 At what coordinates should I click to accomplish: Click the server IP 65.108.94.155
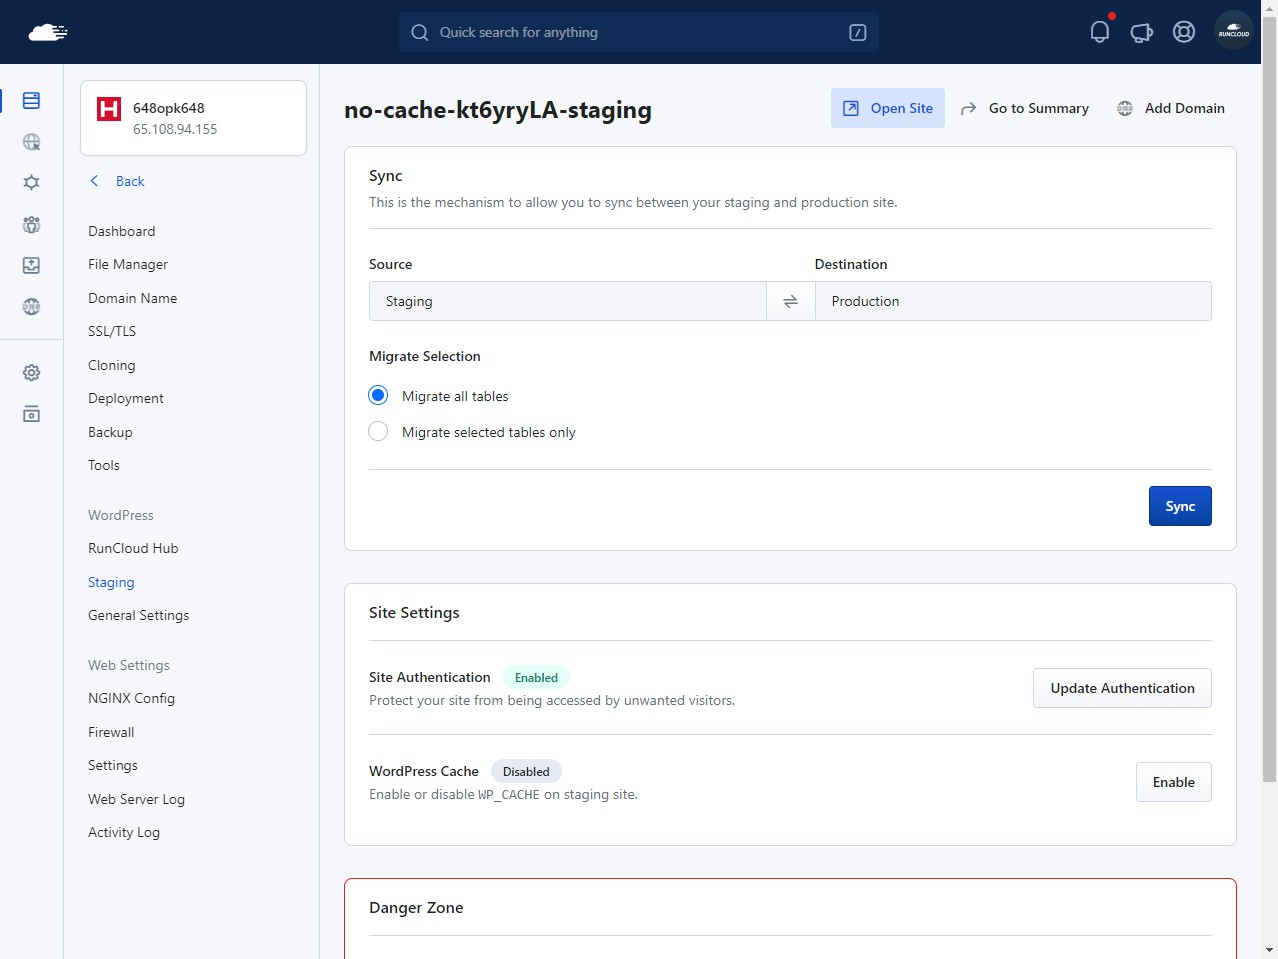click(175, 129)
